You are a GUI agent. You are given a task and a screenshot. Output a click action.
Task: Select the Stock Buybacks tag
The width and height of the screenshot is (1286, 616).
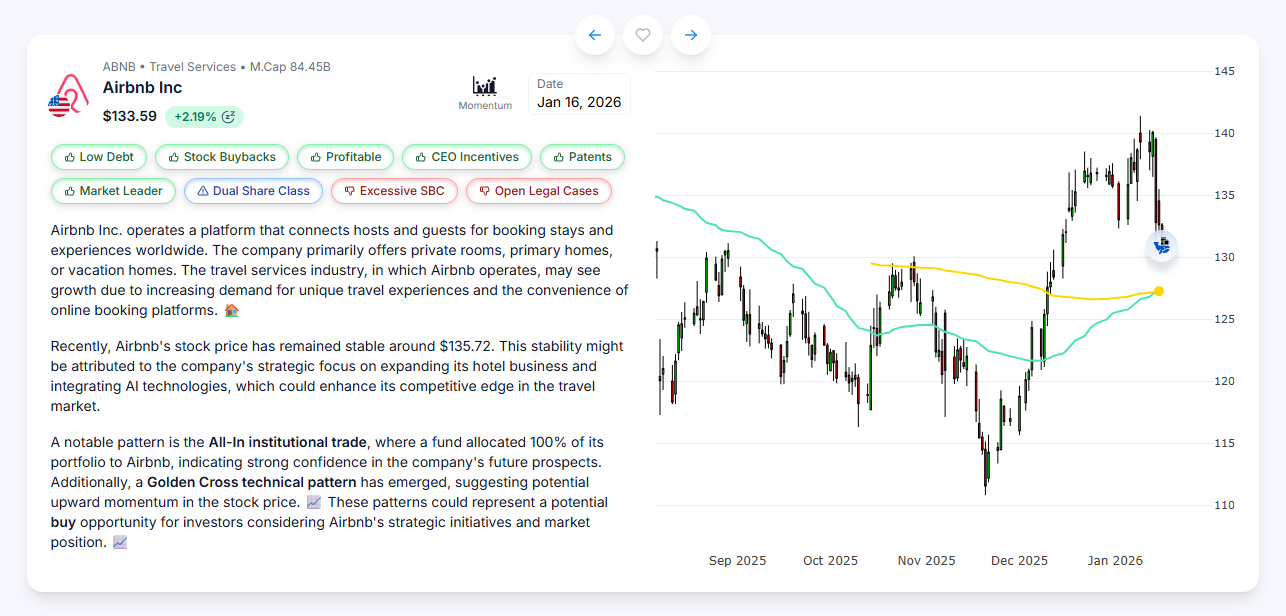(x=222, y=157)
